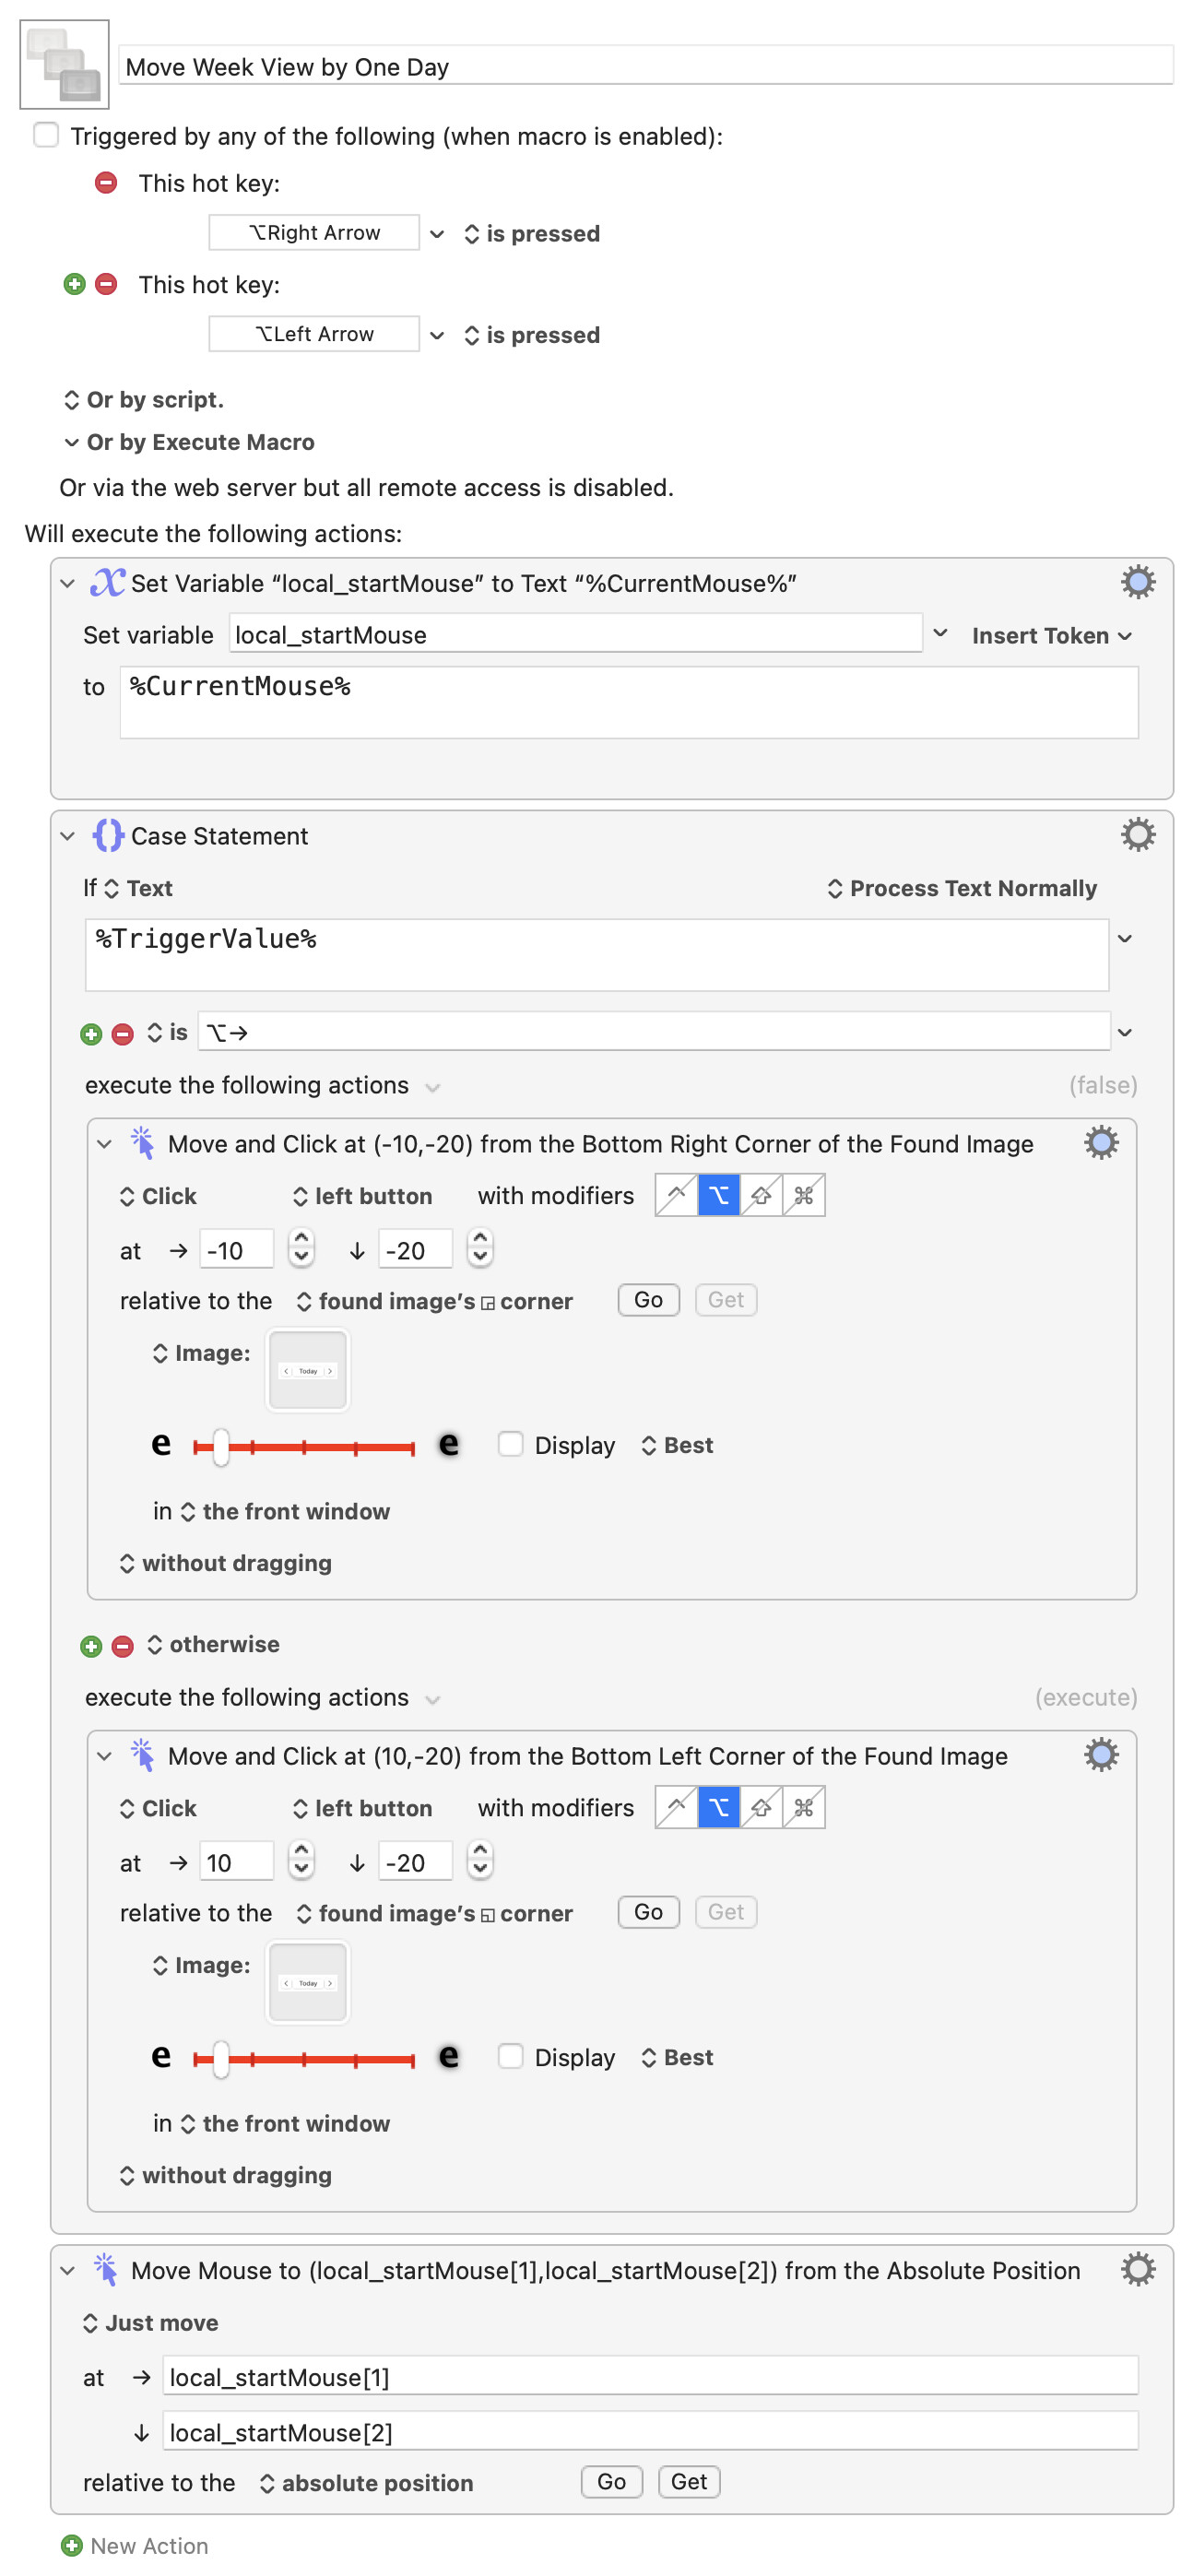Open the 'Process Text Normally' popup menu
The height and width of the screenshot is (2576, 1193).
coord(961,888)
